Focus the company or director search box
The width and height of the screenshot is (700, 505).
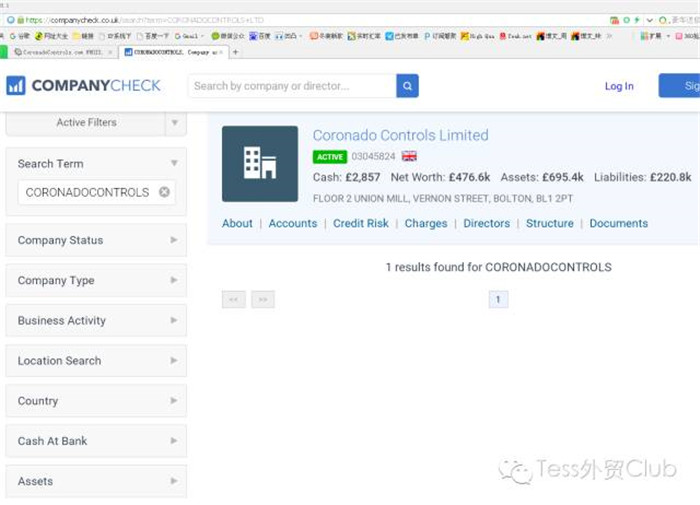(x=292, y=86)
